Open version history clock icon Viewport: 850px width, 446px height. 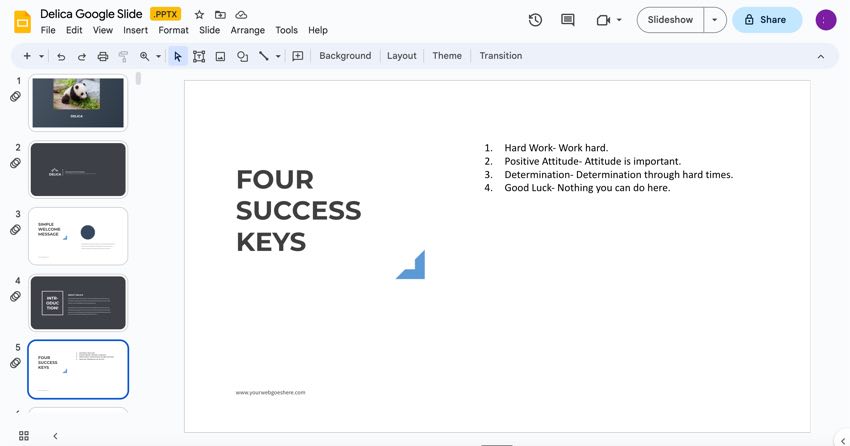(535, 20)
